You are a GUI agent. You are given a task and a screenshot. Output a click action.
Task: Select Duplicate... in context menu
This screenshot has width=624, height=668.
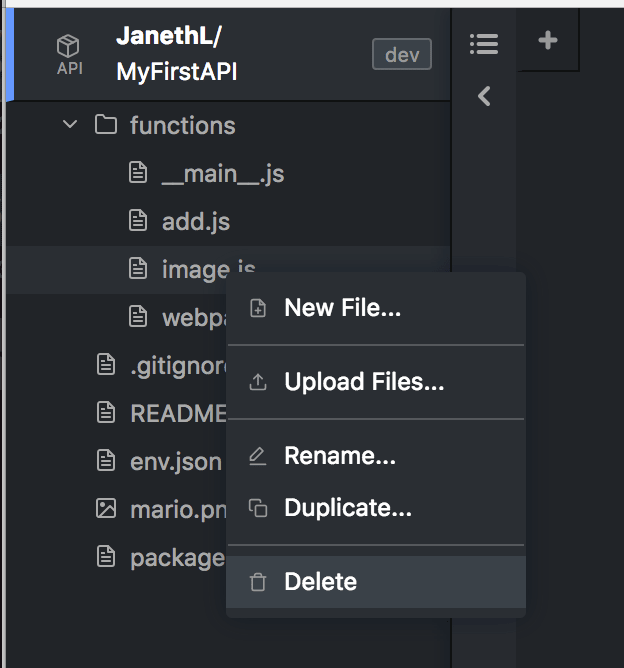(376, 508)
